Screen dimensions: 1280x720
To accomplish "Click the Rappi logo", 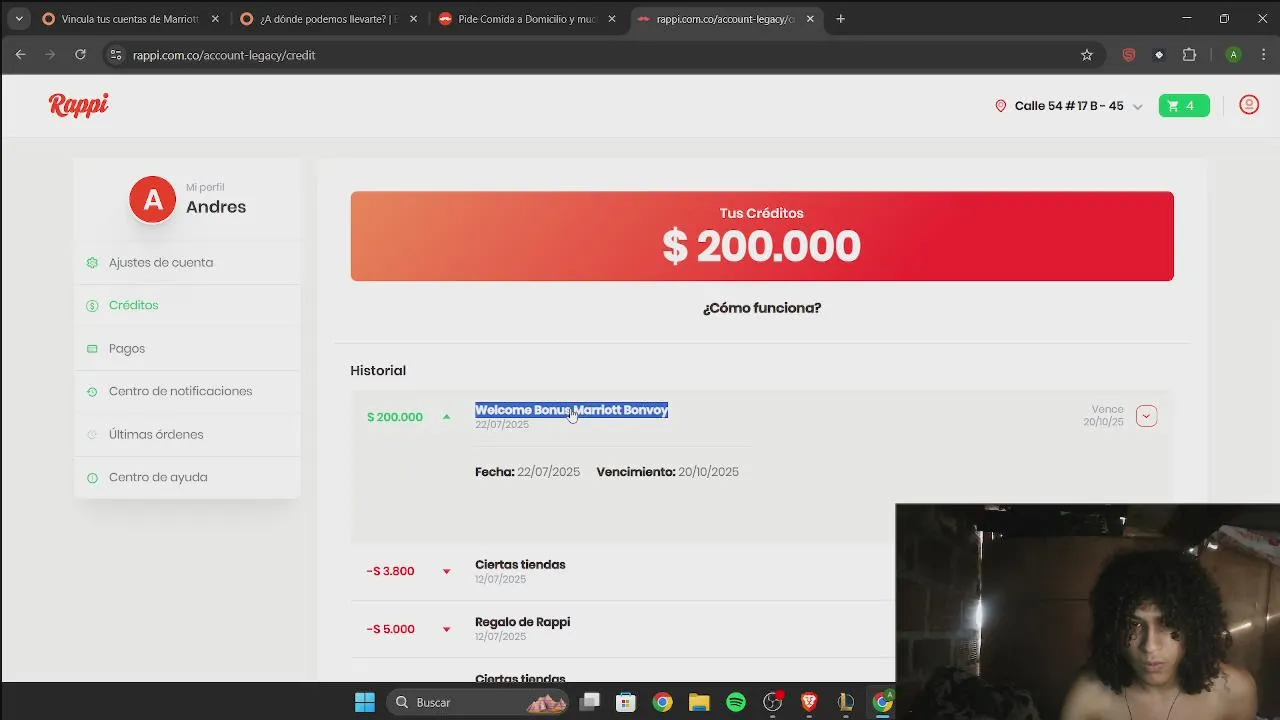I will [78, 105].
